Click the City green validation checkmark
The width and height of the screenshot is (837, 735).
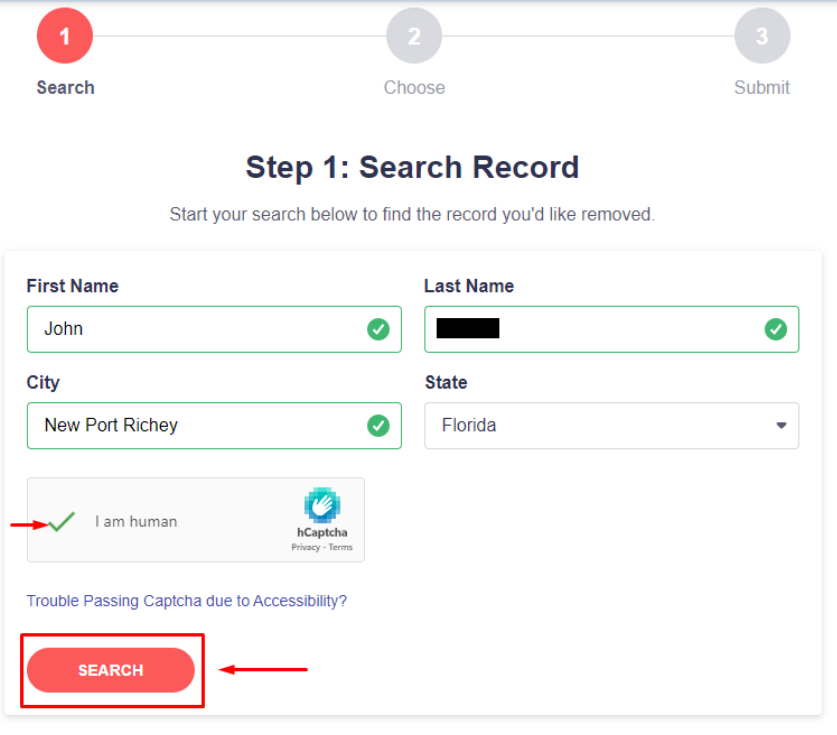point(378,426)
